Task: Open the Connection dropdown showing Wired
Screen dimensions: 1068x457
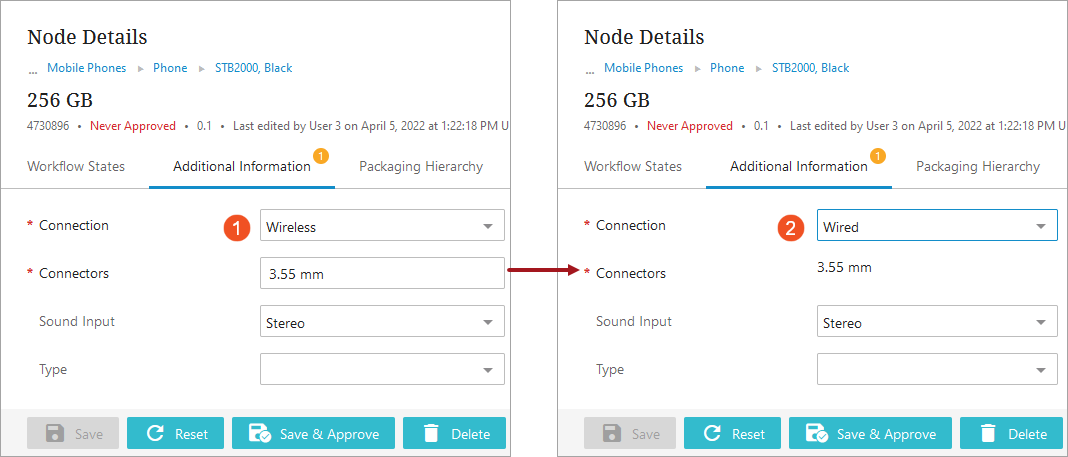Action: 937,226
